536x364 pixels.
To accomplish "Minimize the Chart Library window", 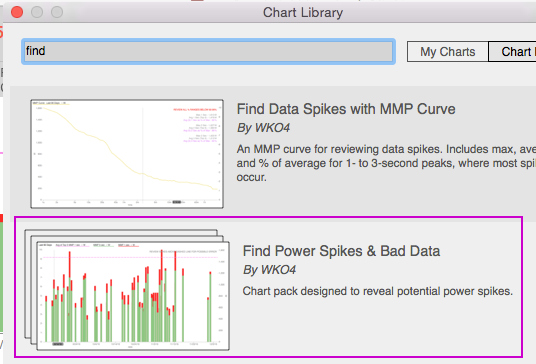I will 37,12.
